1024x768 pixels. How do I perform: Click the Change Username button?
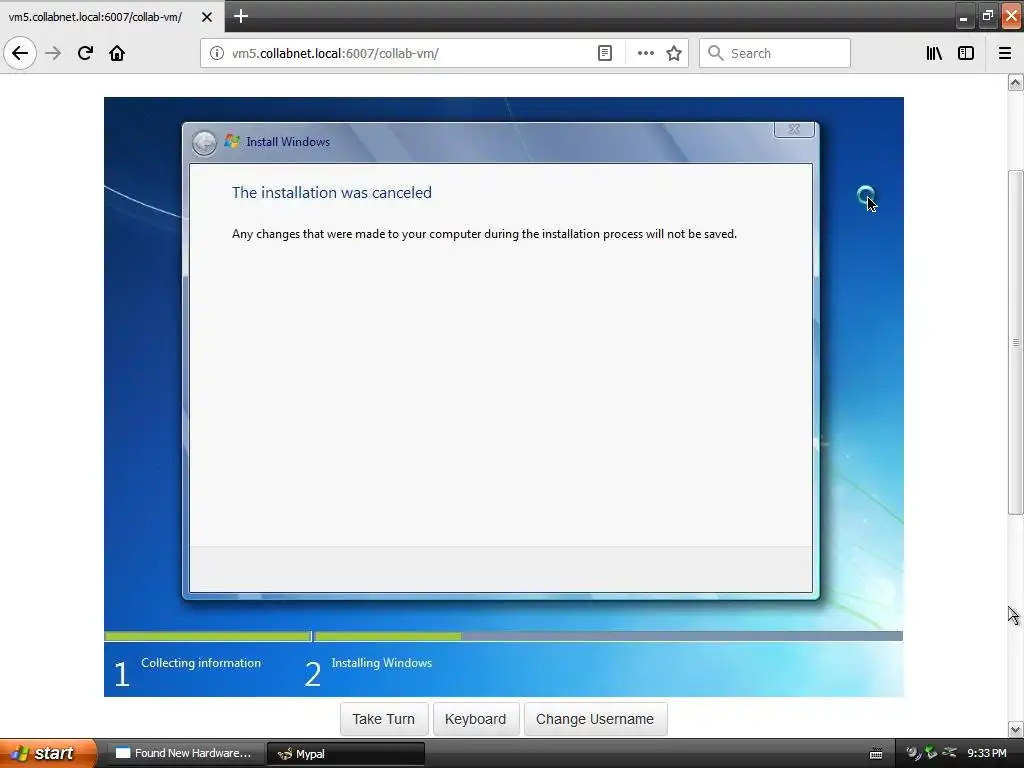[595, 719]
